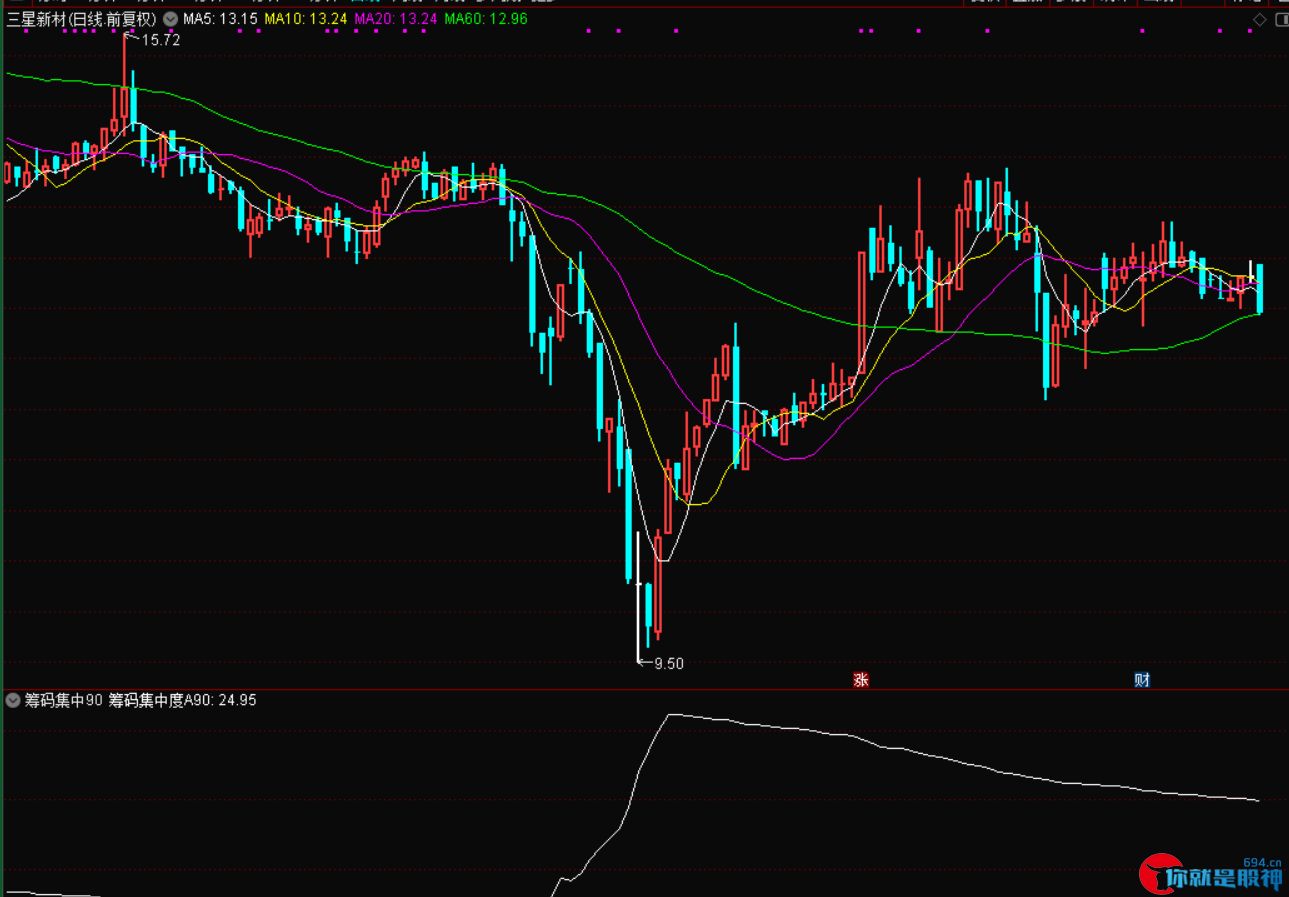The image size is (1289, 897).
Task: Click the 筹码集中度A90: 24.95 value
Action: 182,700
